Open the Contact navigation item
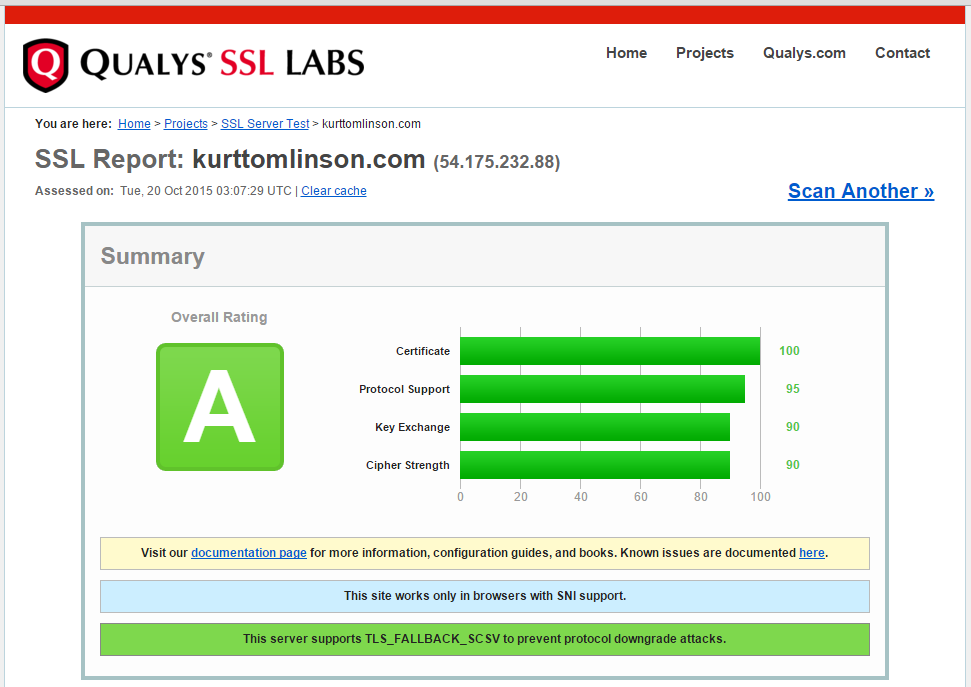 (902, 53)
